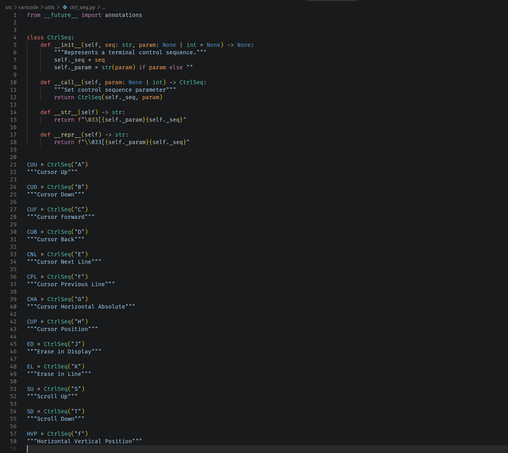Click the 'Horizontal Vertical Position' docstring
Viewport: 508px width, 453px height.
pos(84,441)
